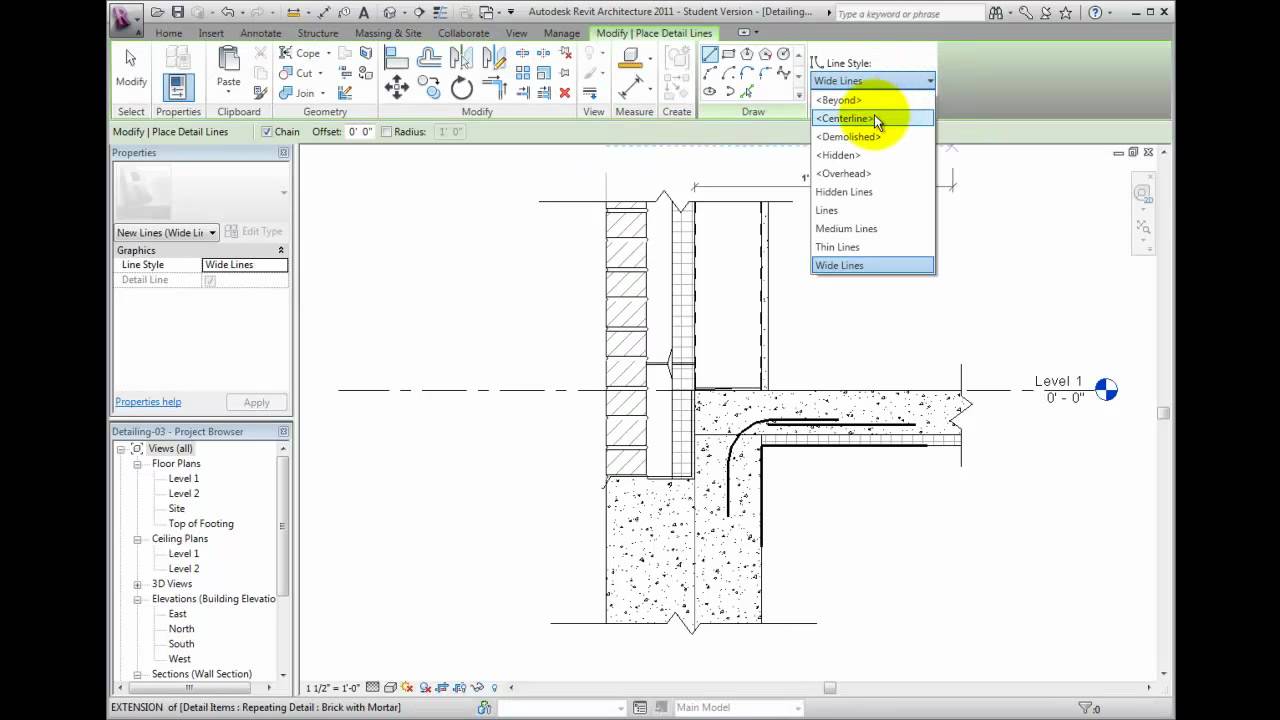The width and height of the screenshot is (1280, 720).
Task: Select the Line draw tool
Action: tap(709, 54)
